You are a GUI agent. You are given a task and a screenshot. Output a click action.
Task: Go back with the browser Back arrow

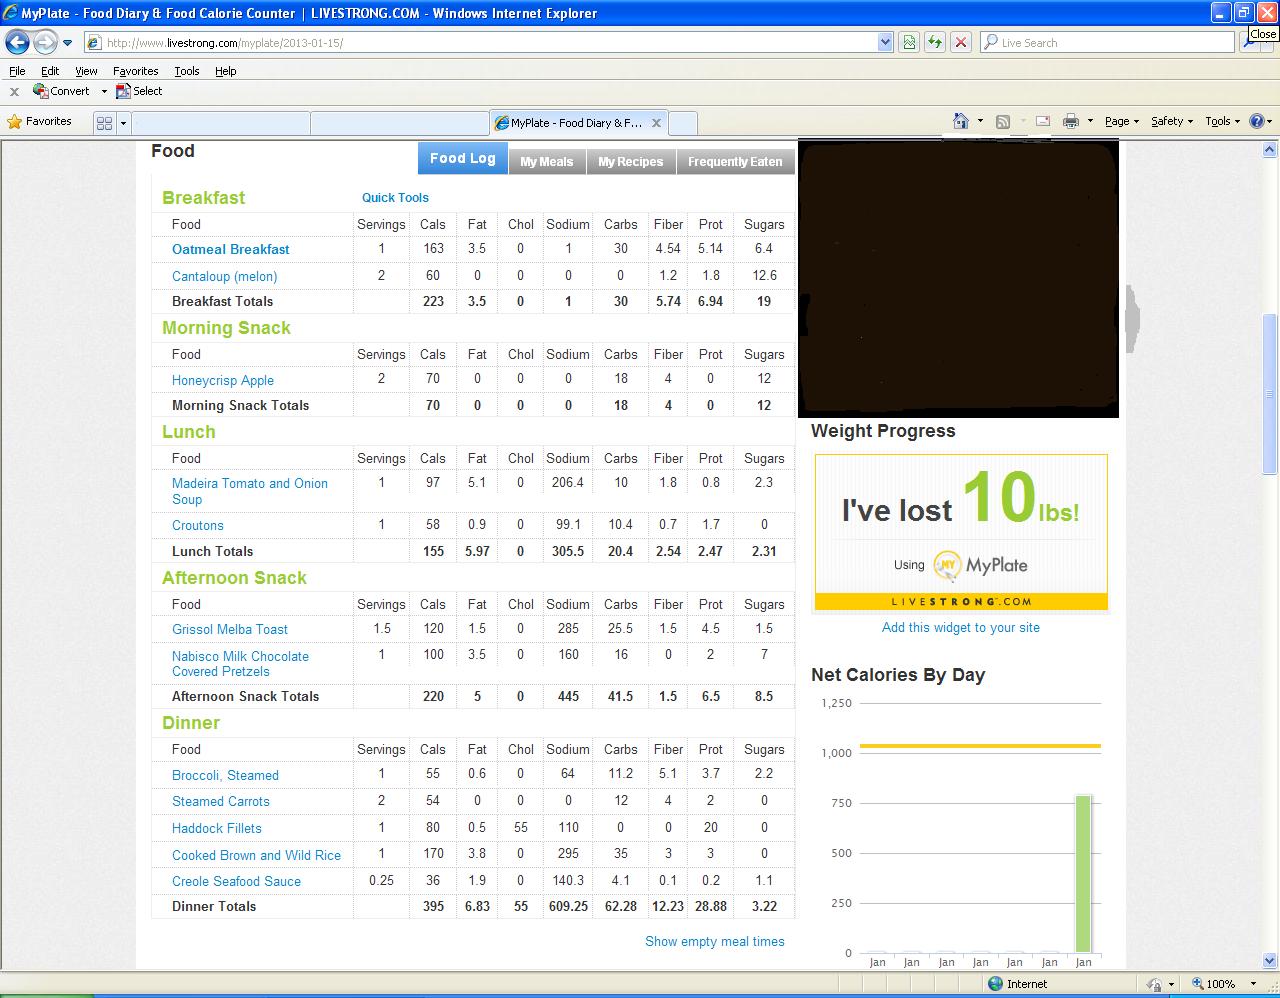[x=17, y=42]
